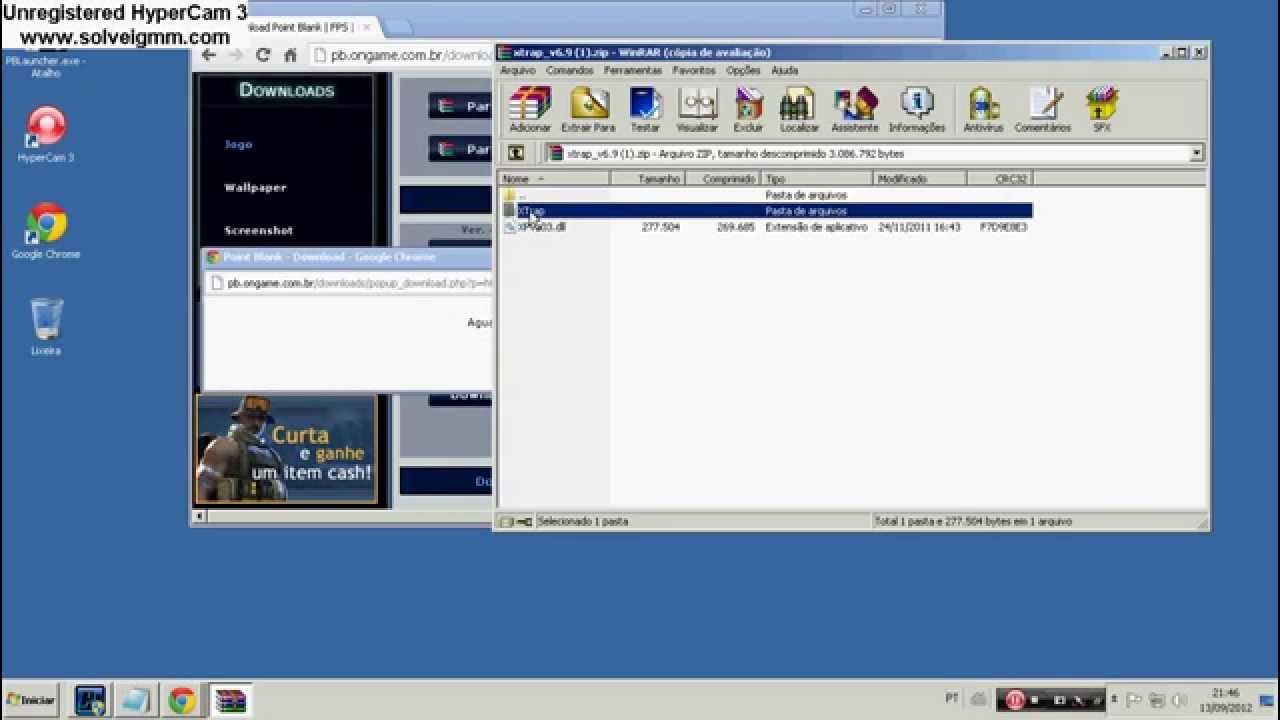
Task: Click the Localizar binoculars icon
Action: coord(799,109)
